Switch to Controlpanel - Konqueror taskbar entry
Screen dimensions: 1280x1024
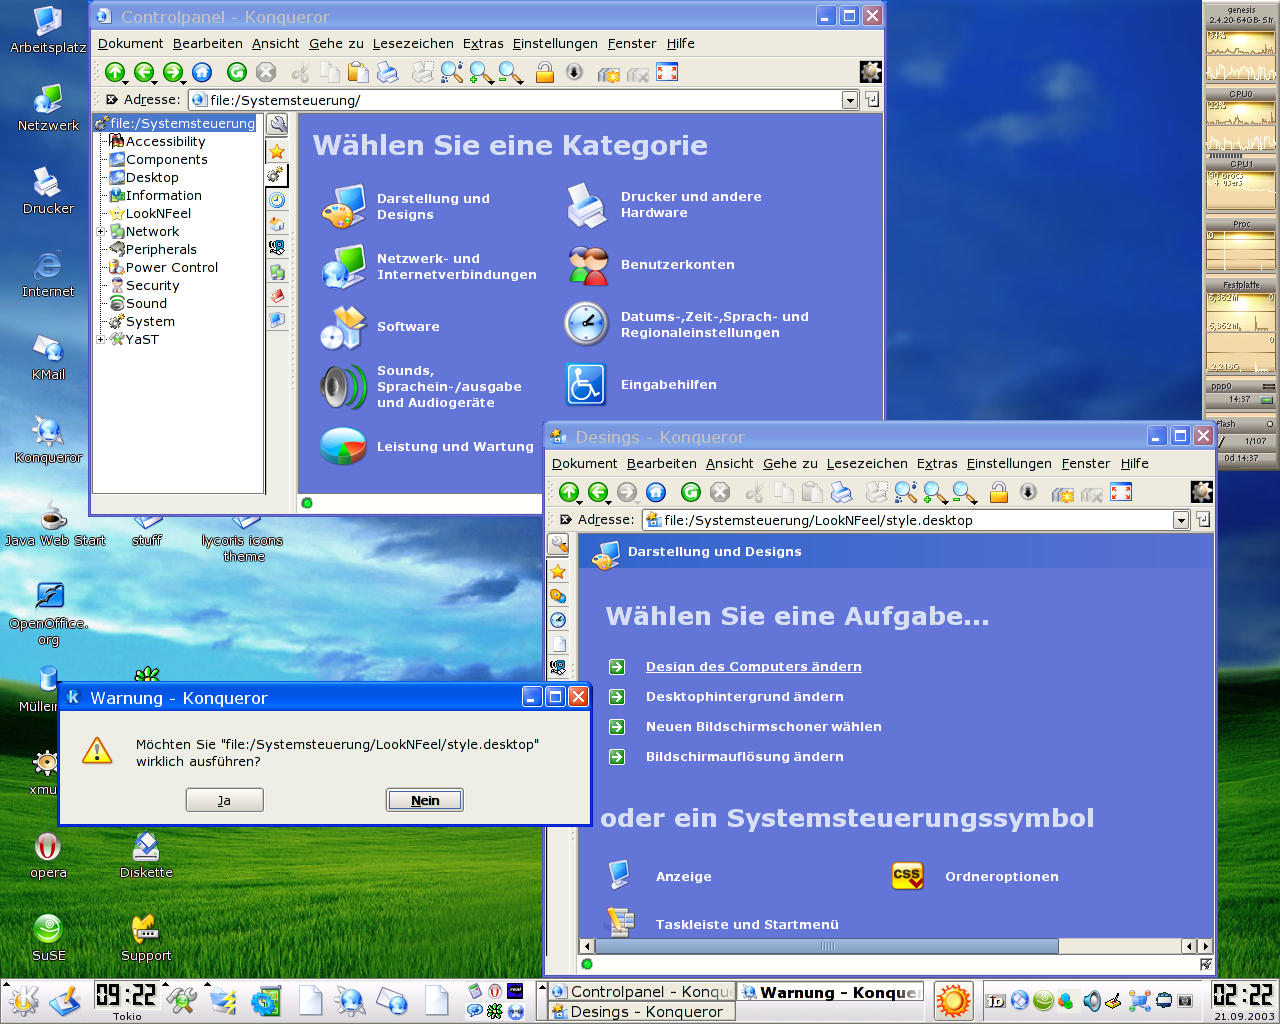(x=643, y=992)
